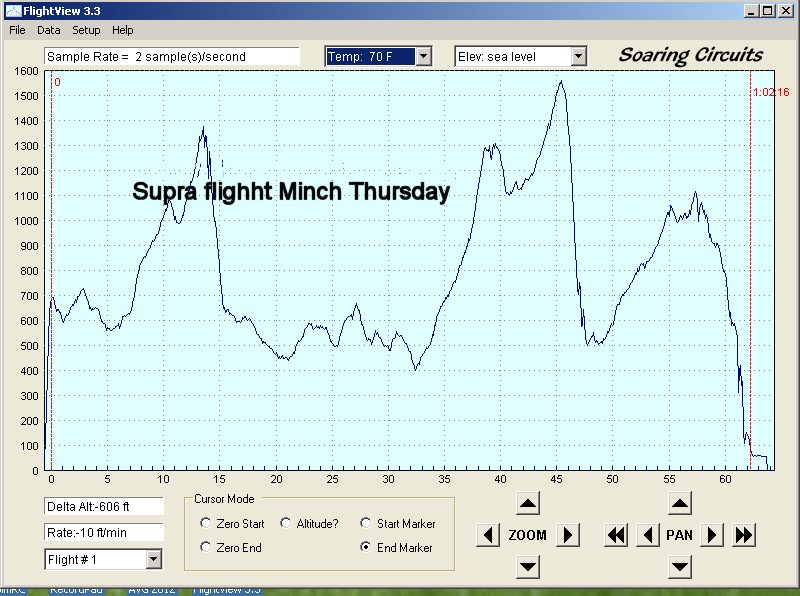Open the Setup menu
Screen dimensions: 800x596
(86, 30)
